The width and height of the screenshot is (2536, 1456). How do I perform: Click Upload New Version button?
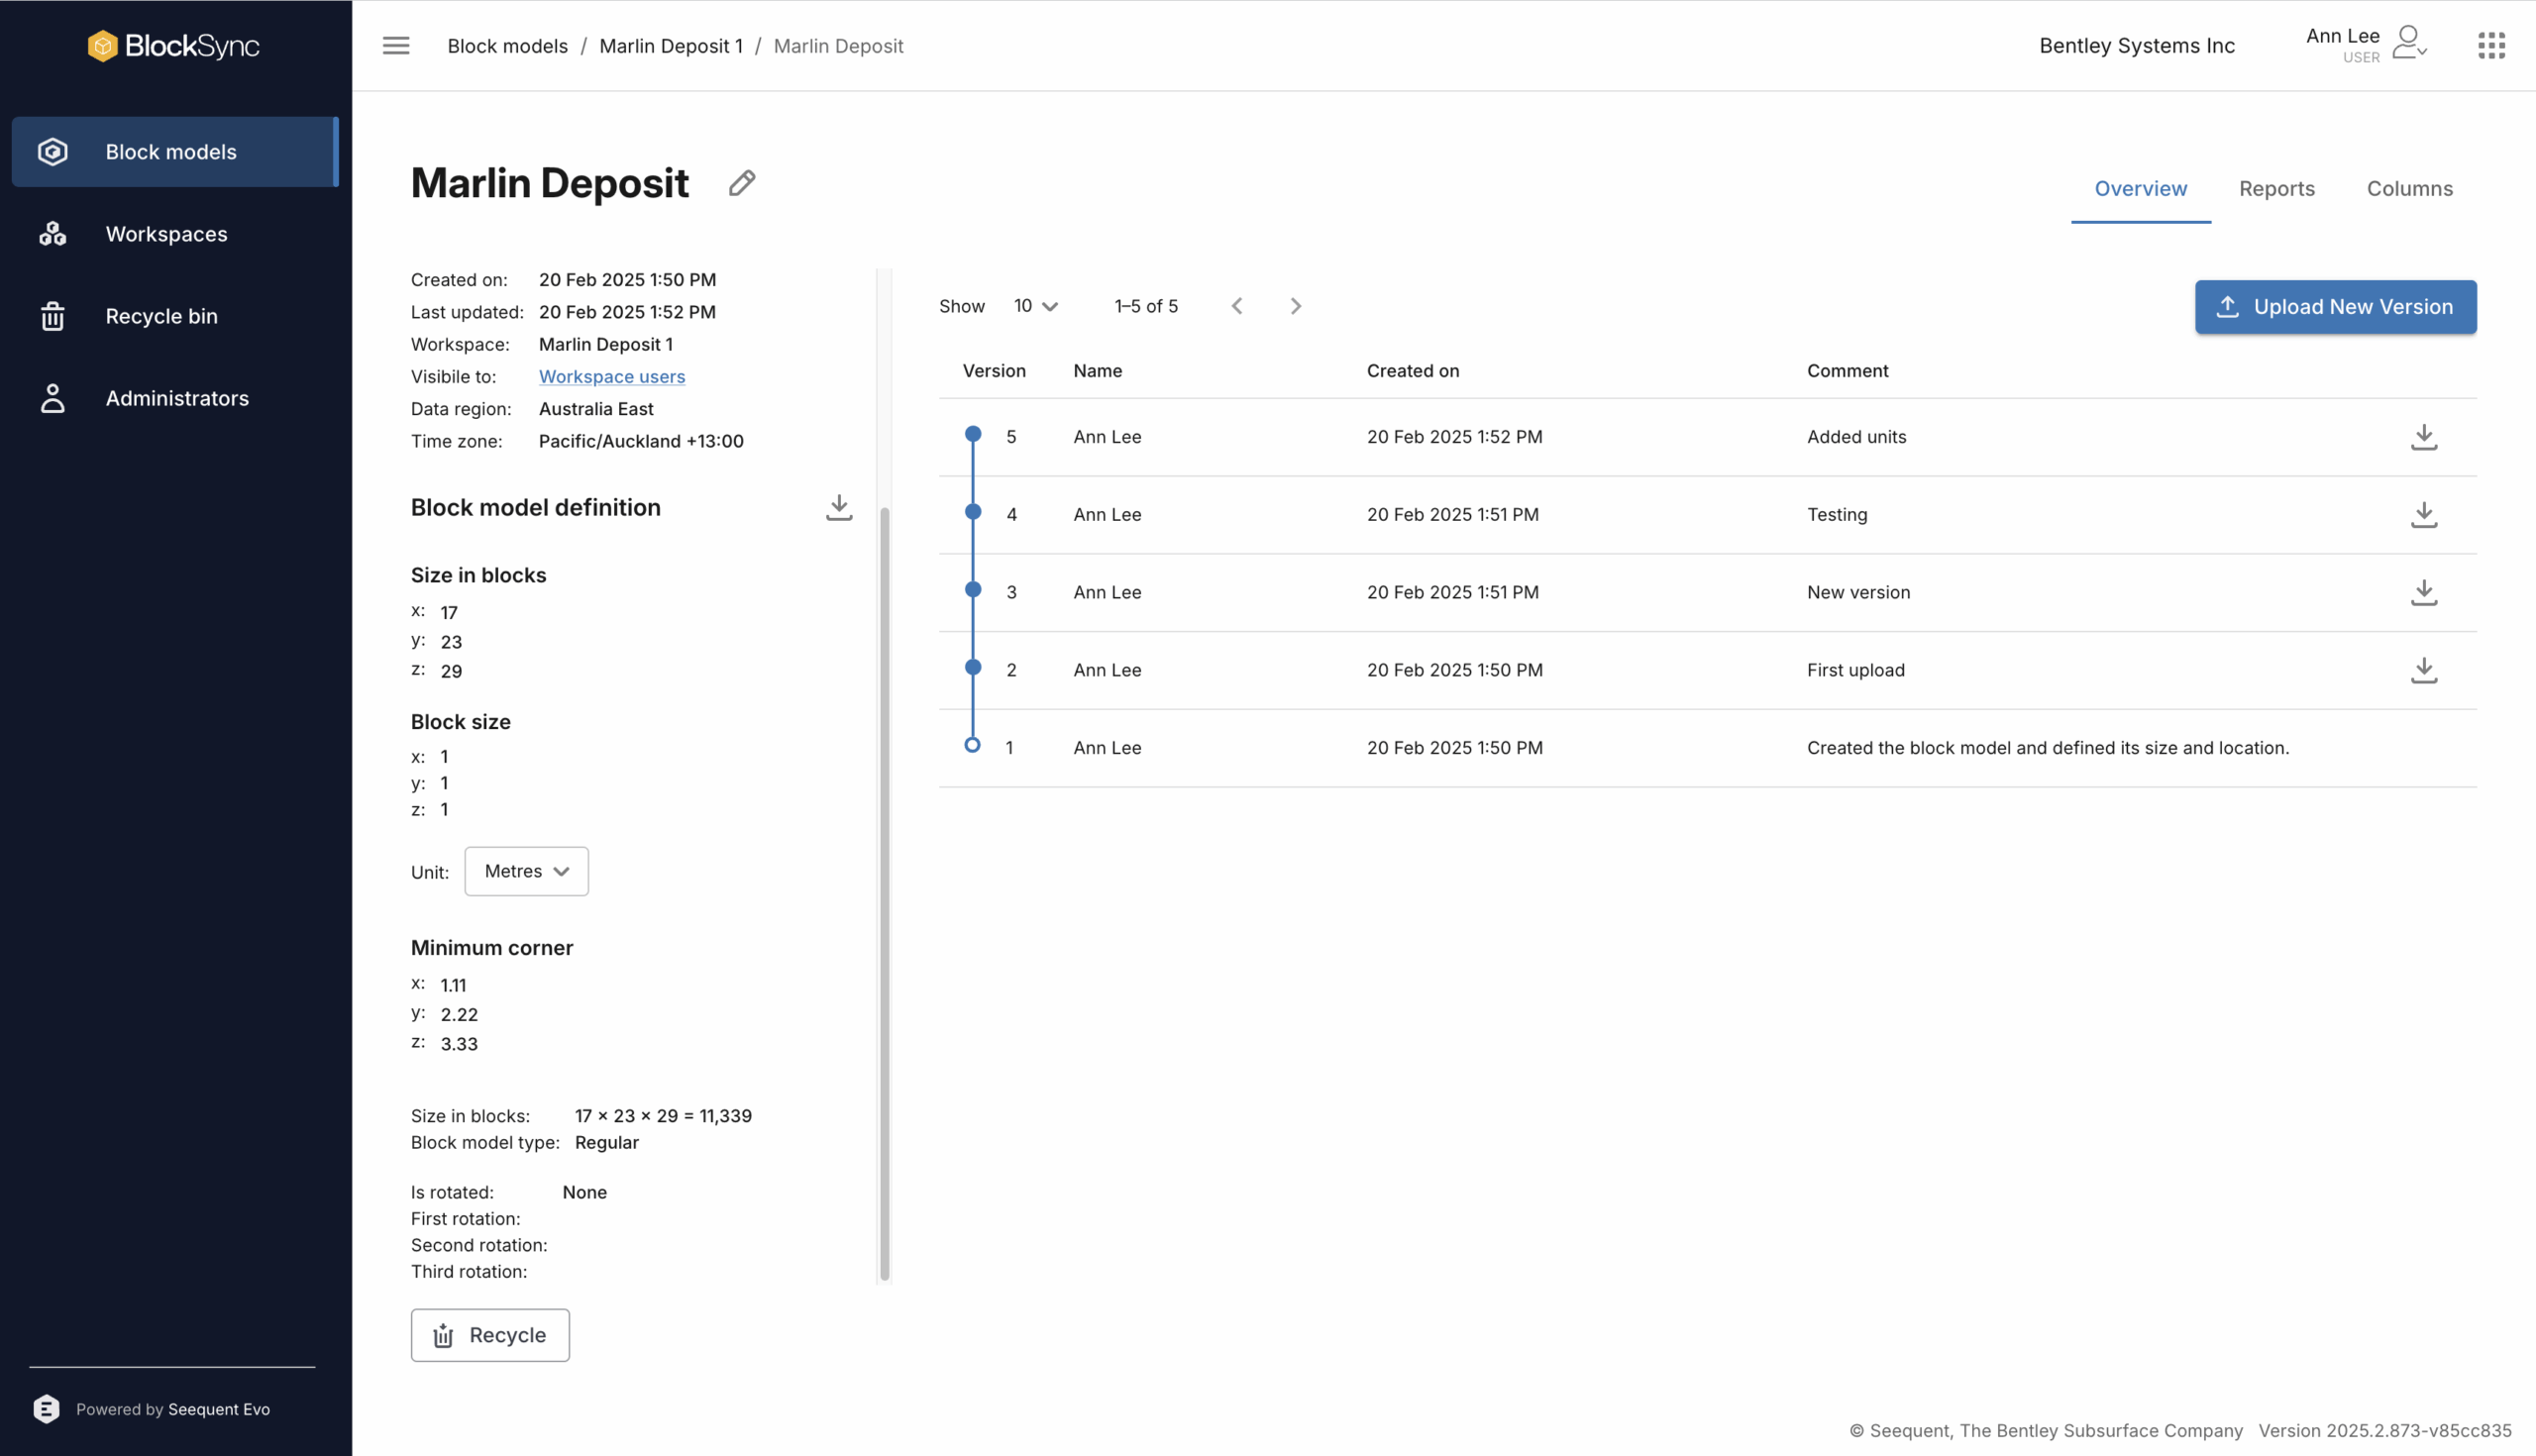pos(2335,307)
